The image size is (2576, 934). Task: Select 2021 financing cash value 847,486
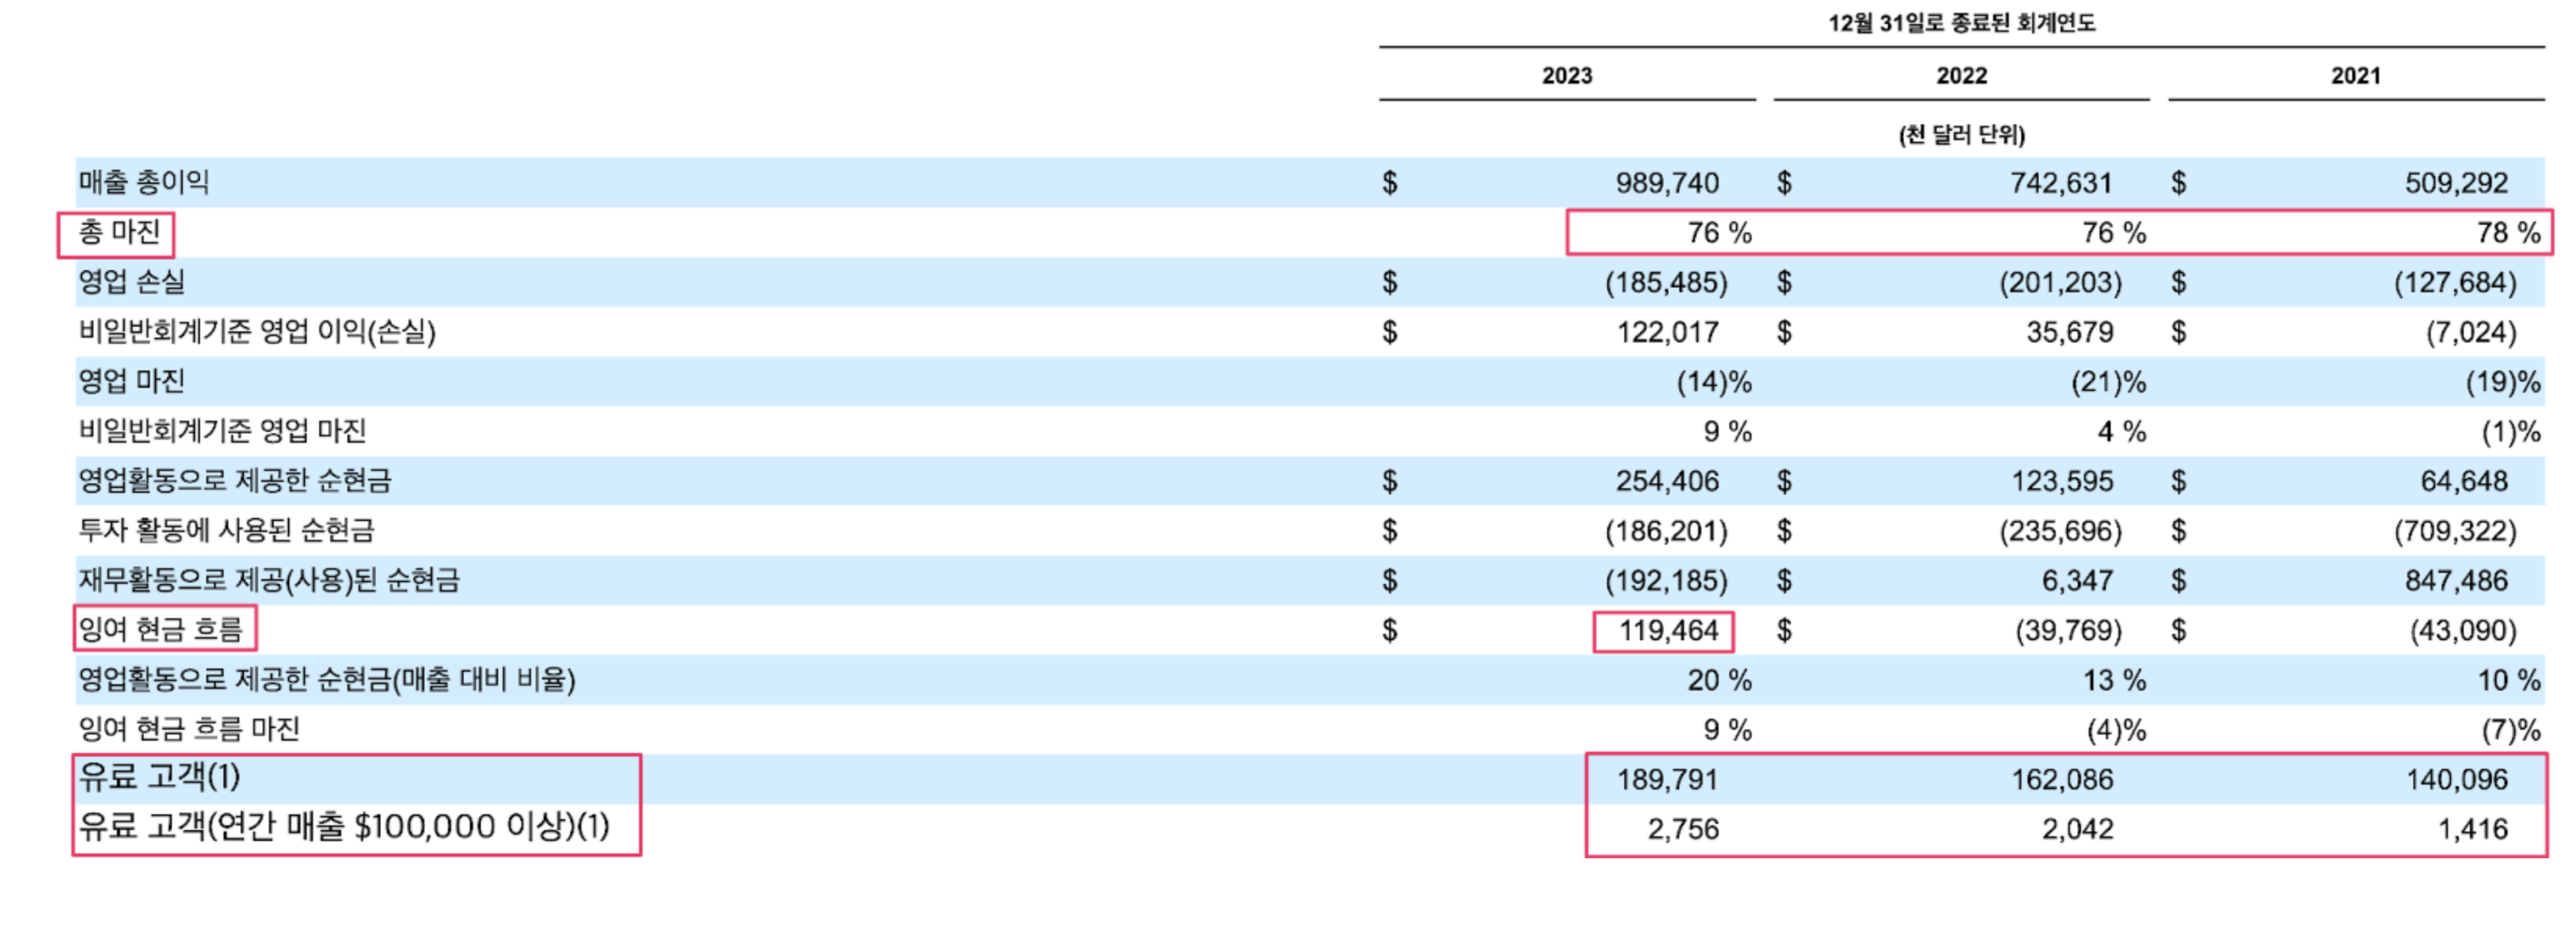coord(2455,581)
